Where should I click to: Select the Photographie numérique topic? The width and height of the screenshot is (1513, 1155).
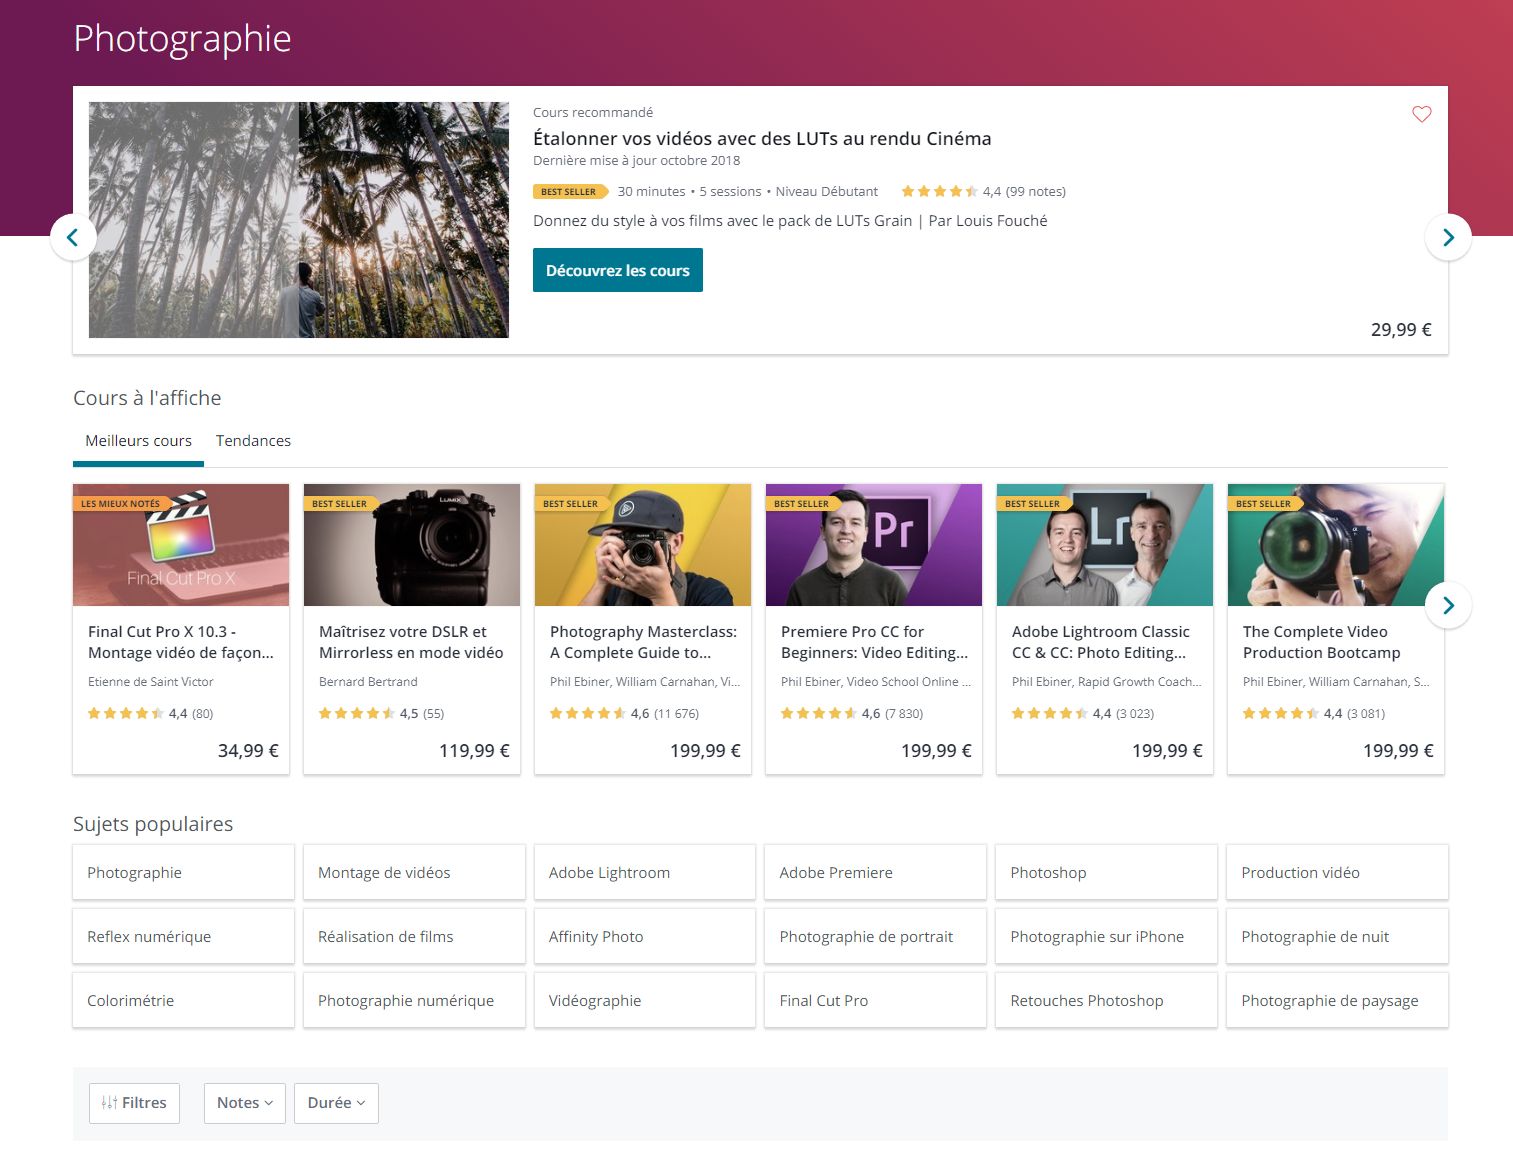pyautogui.click(x=414, y=1000)
